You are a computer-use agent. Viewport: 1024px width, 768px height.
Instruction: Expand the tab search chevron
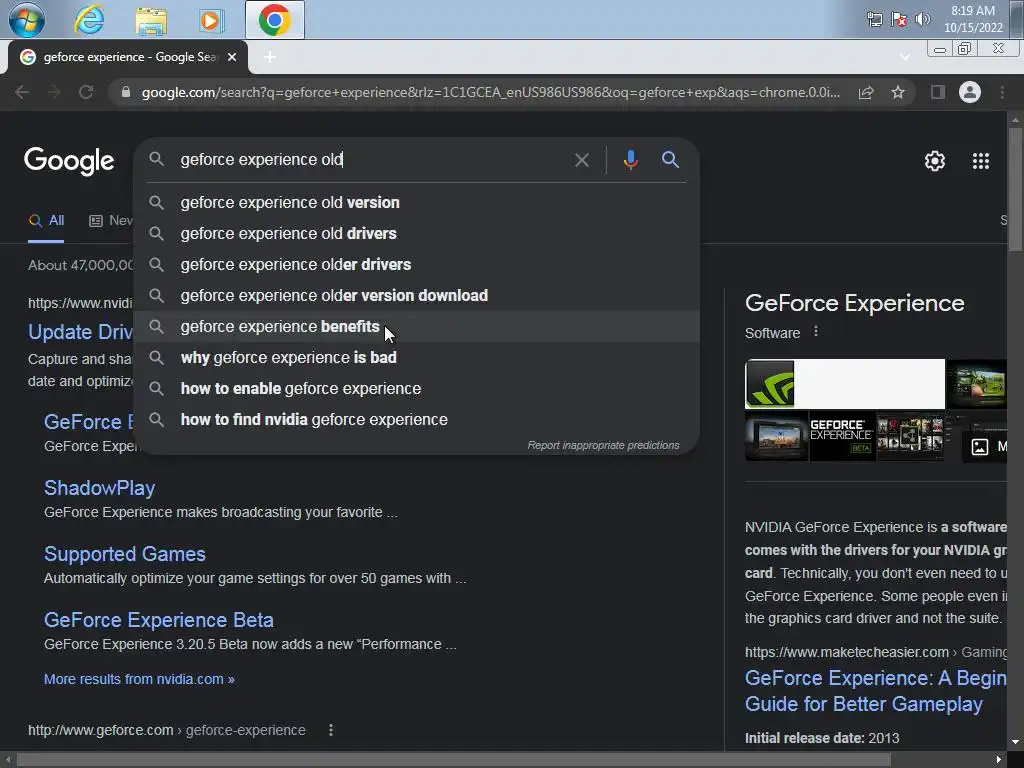coord(904,57)
